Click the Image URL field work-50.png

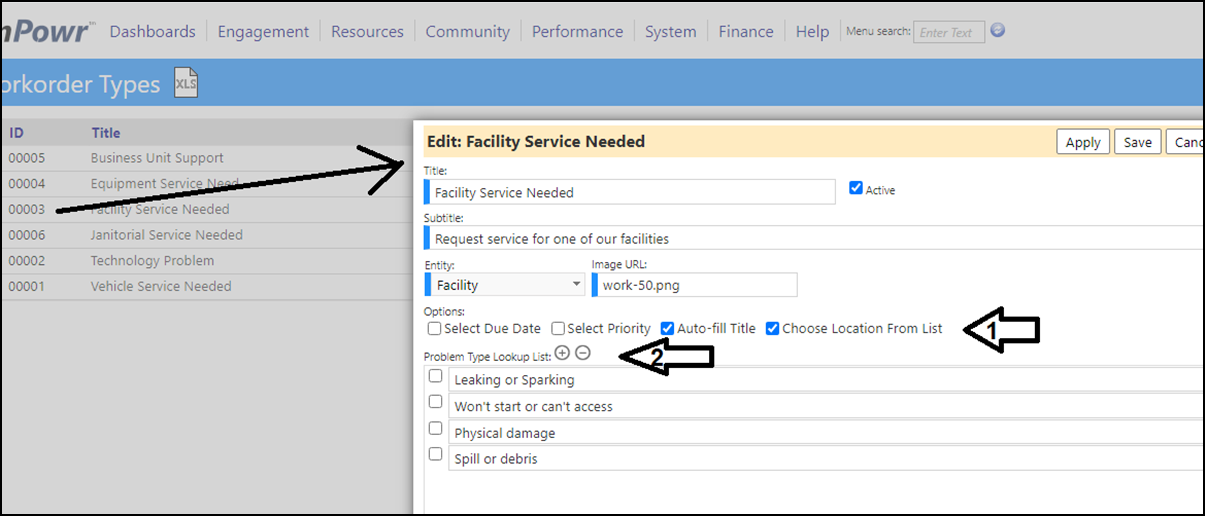click(695, 285)
